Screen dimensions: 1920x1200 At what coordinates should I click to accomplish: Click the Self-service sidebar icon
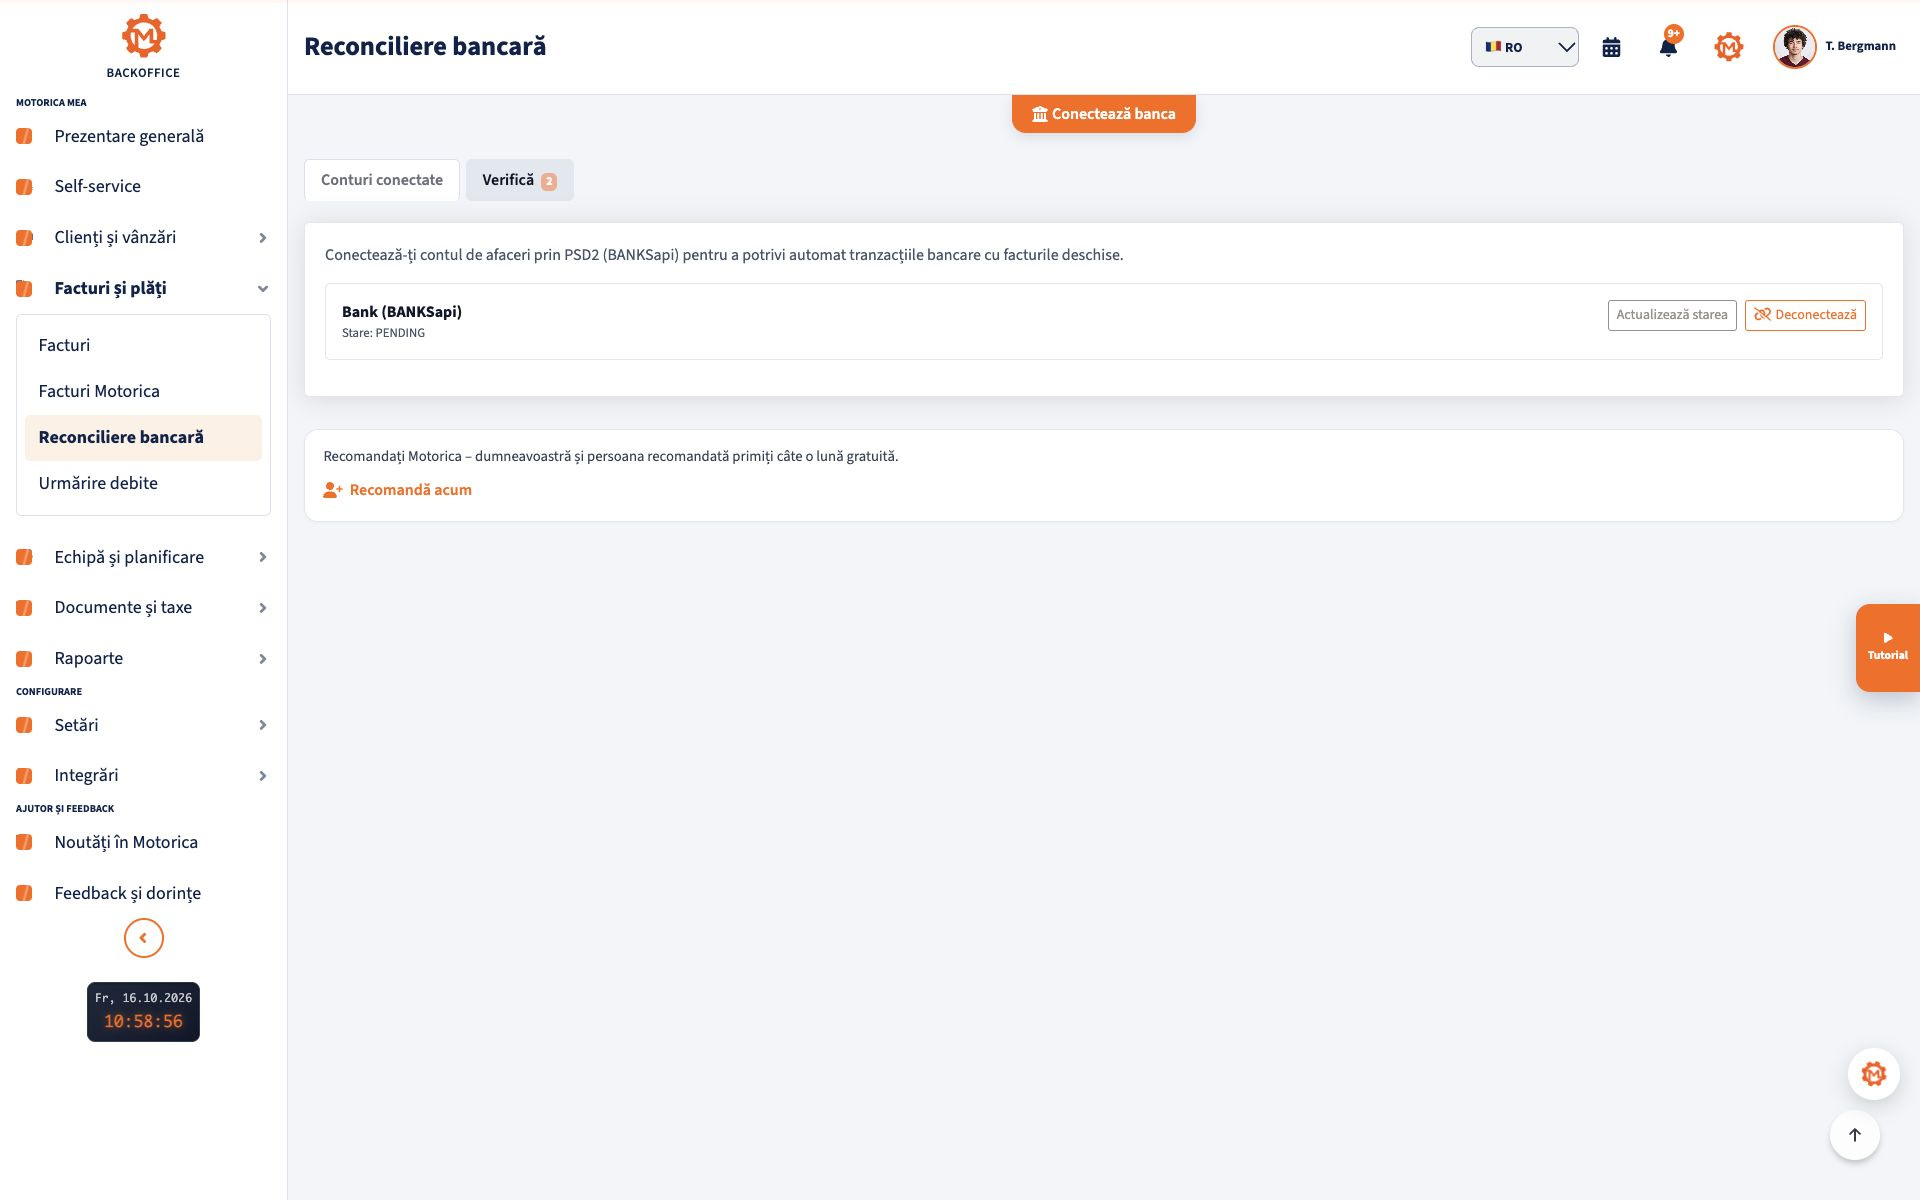pos(24,186)
